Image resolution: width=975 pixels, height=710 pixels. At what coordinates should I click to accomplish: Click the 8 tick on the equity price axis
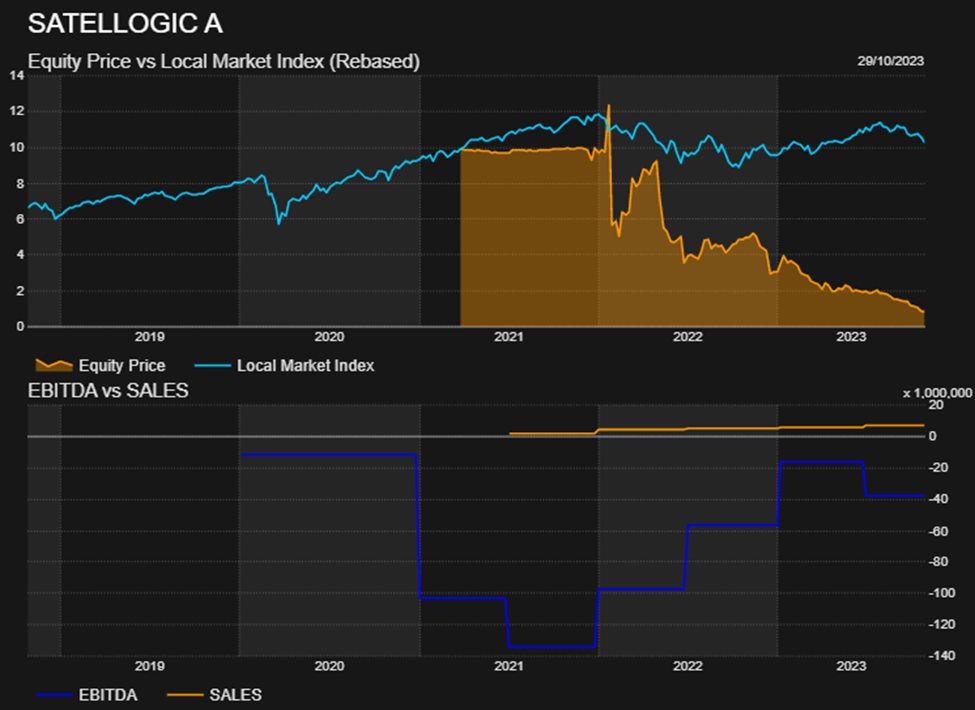point(20,183)
